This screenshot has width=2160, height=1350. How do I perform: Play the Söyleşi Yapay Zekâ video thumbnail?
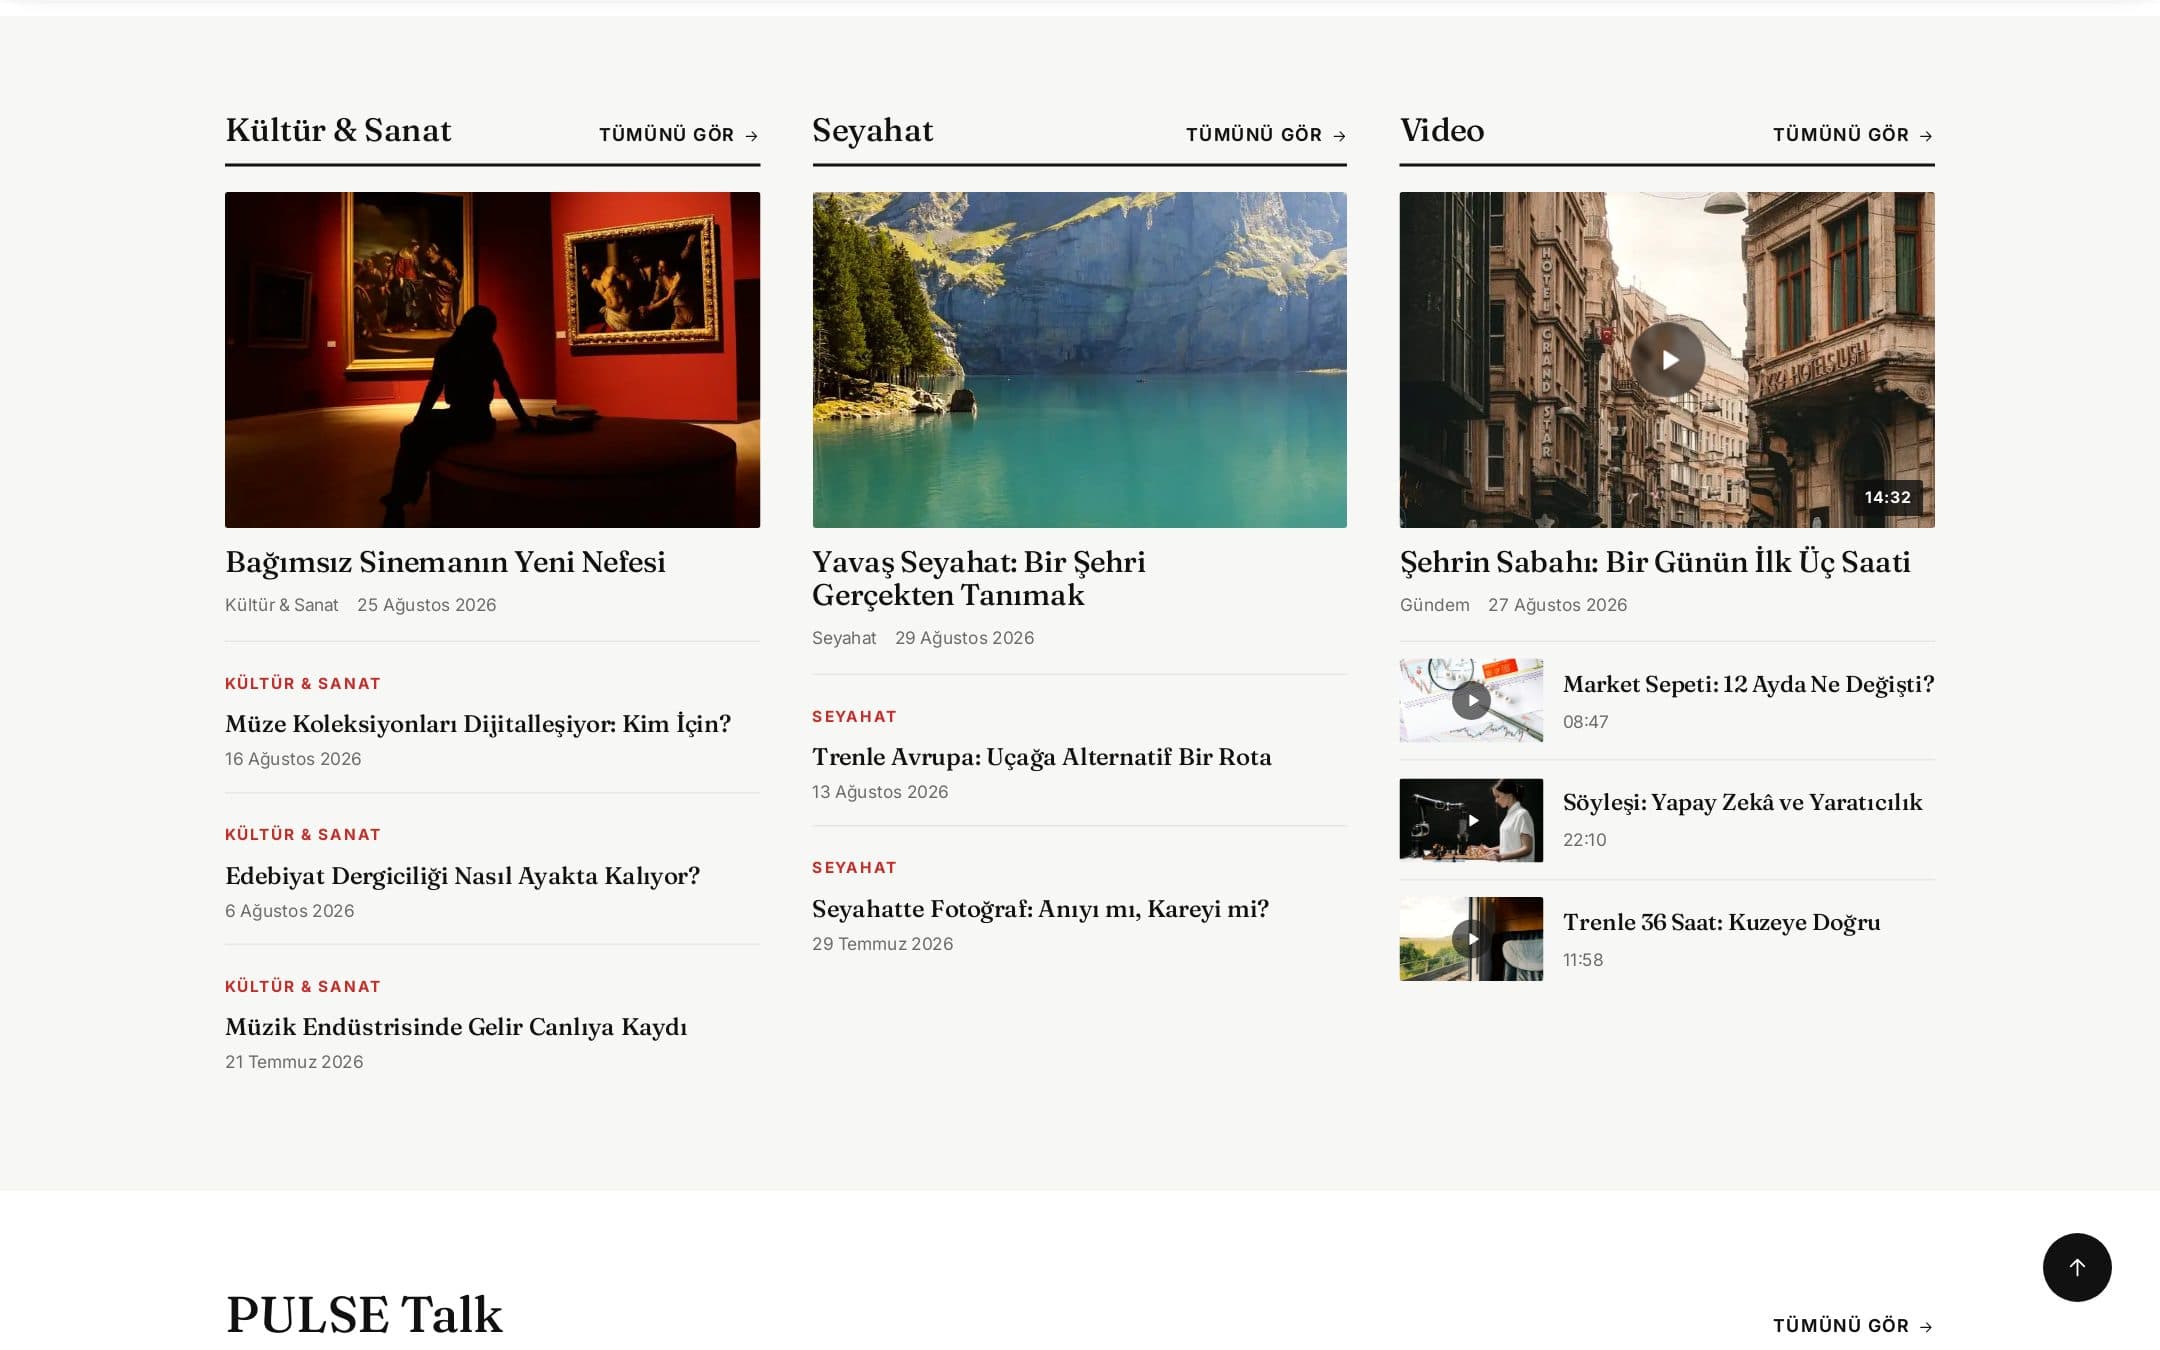point(1471,820)
